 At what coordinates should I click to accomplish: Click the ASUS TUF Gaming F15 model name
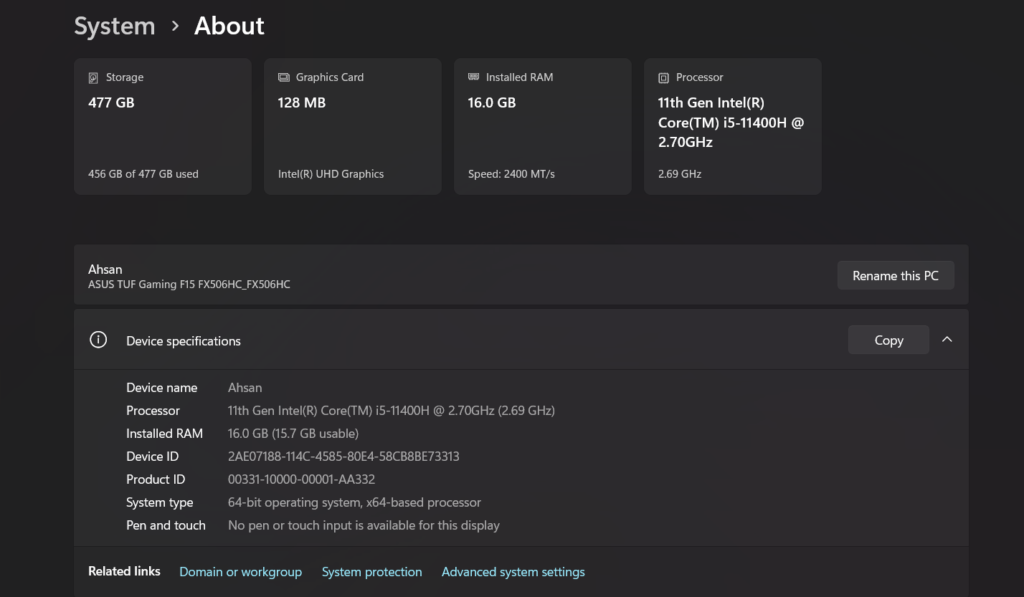pos(189,285)
